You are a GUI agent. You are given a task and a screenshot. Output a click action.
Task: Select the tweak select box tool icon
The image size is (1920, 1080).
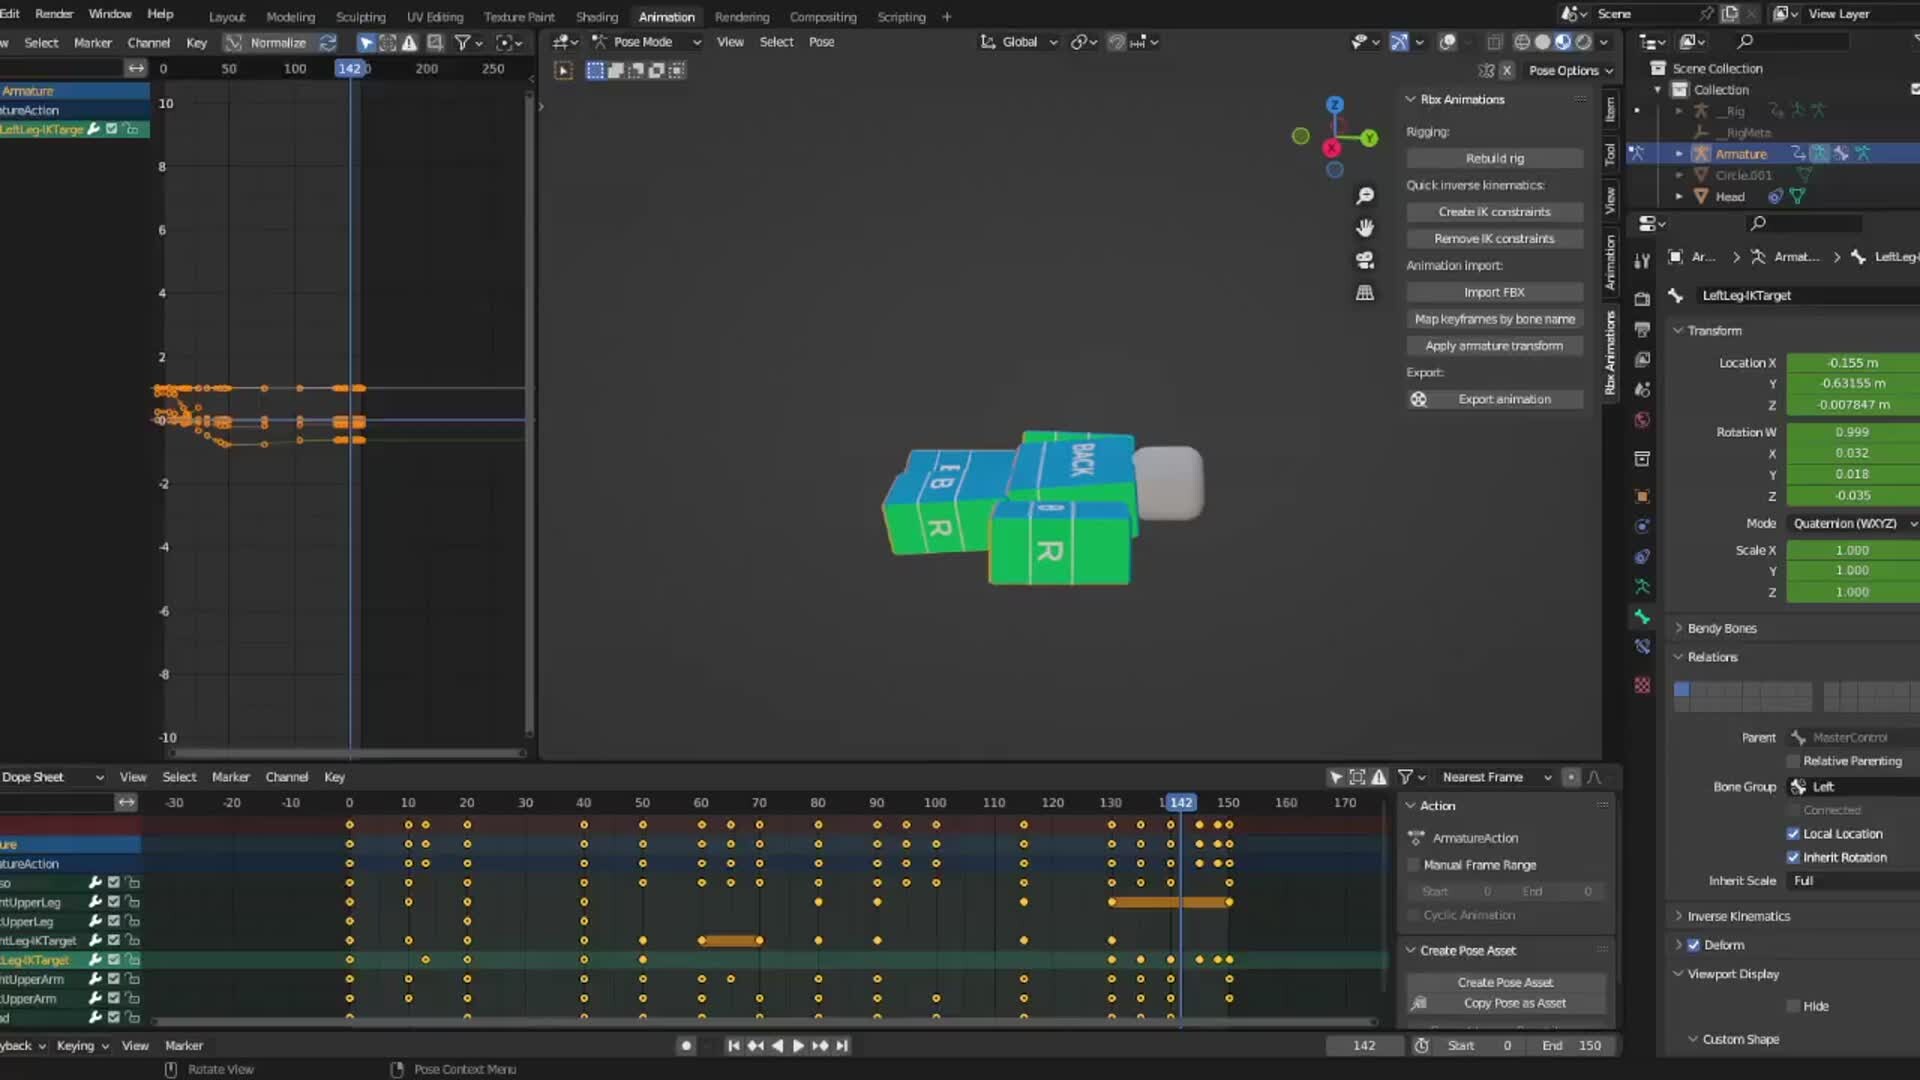pyautogui.click(x=595, y=70)
